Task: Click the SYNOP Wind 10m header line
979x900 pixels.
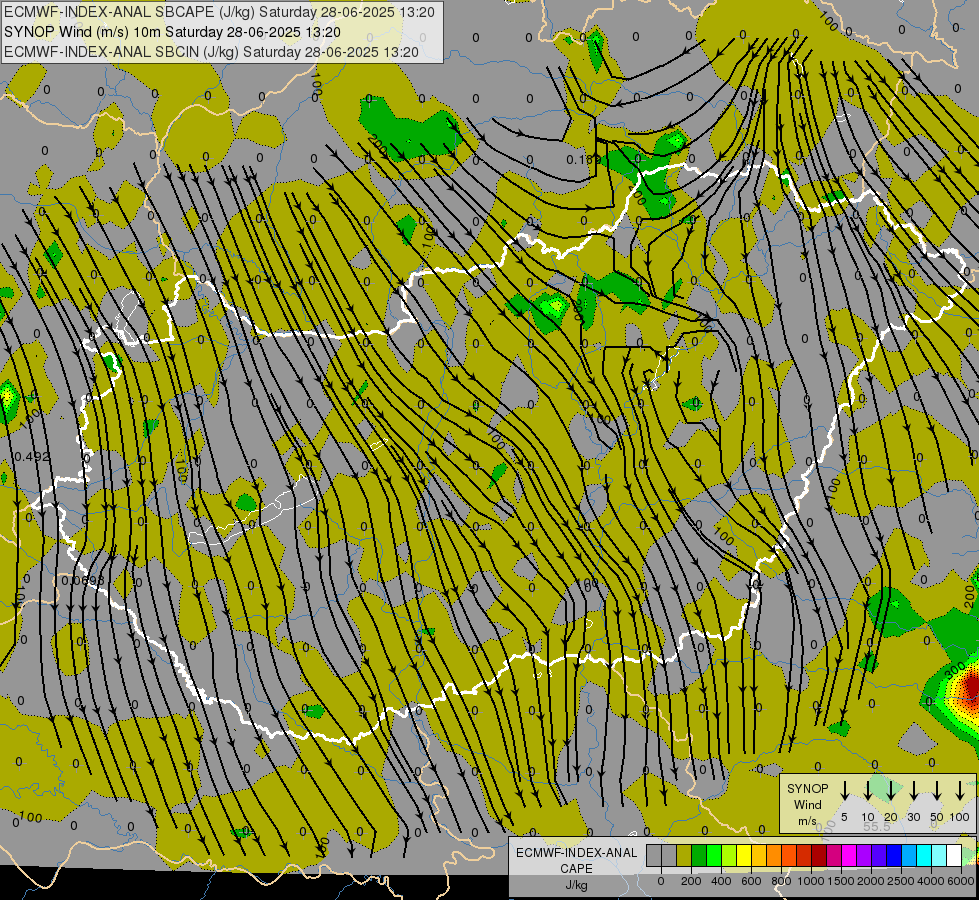Action: pos(172,32)
